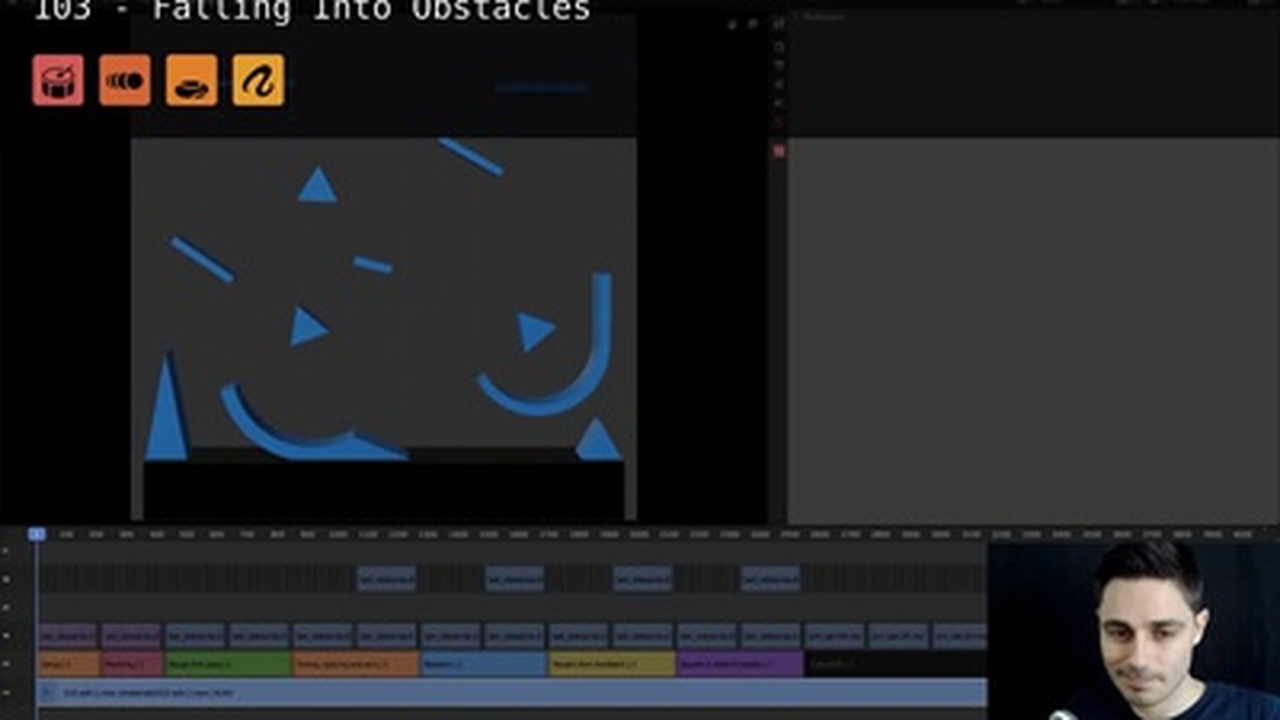Open the red drum app icon
This screenshot has height=720, width=1280.
pyautogui.click(x=57, y=80)
